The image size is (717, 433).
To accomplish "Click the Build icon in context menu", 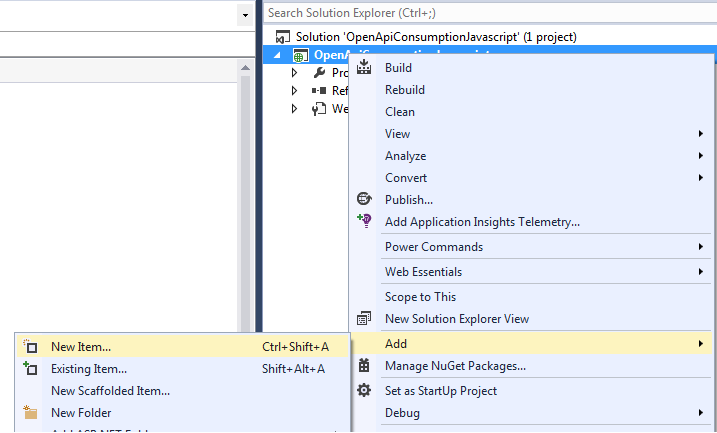I will pos(364,68).
